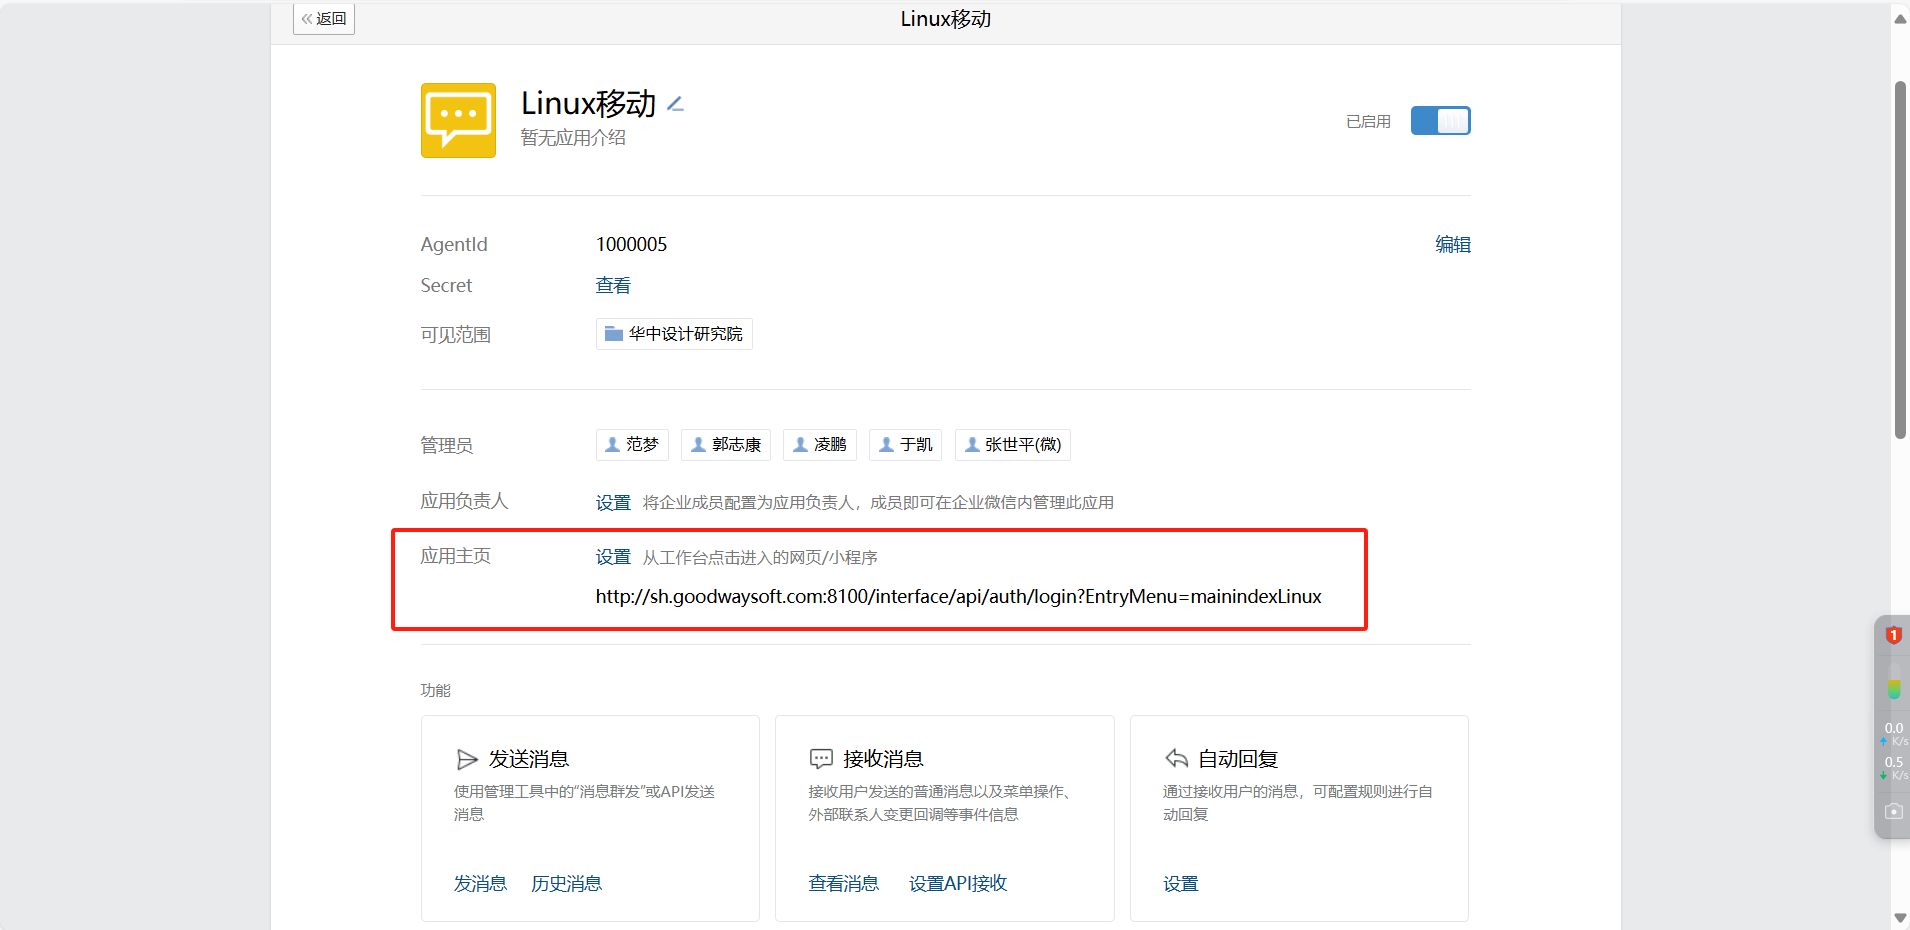Open 历史消息 link
Screen dimensions: 1910x930
(x=566, y=884)
